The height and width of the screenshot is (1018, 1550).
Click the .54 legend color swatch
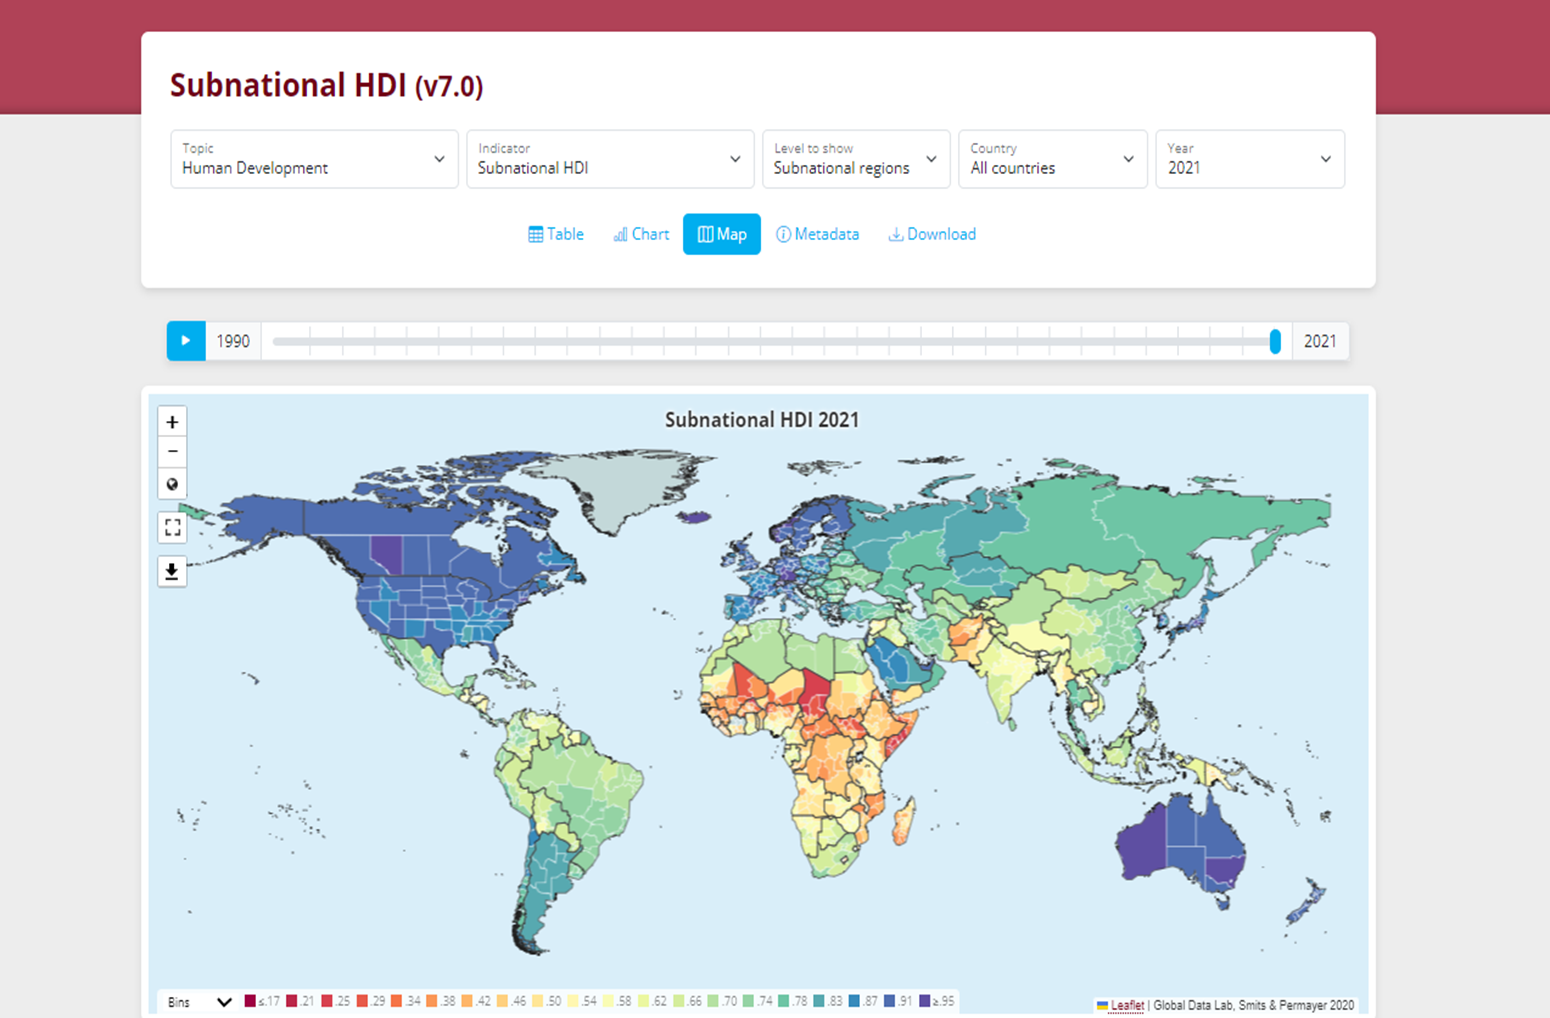[573, 1001]
